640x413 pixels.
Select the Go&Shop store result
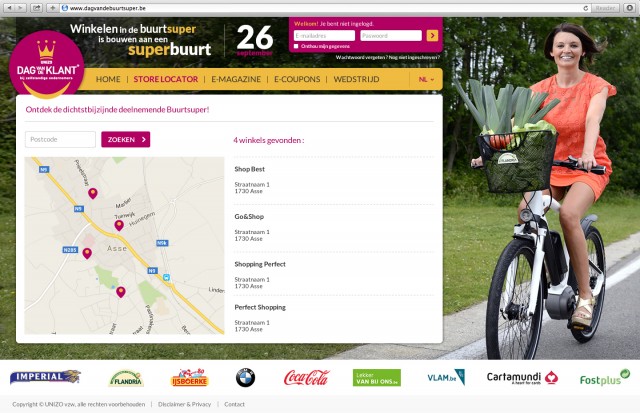pyautogui.click(x=333, y=227)
